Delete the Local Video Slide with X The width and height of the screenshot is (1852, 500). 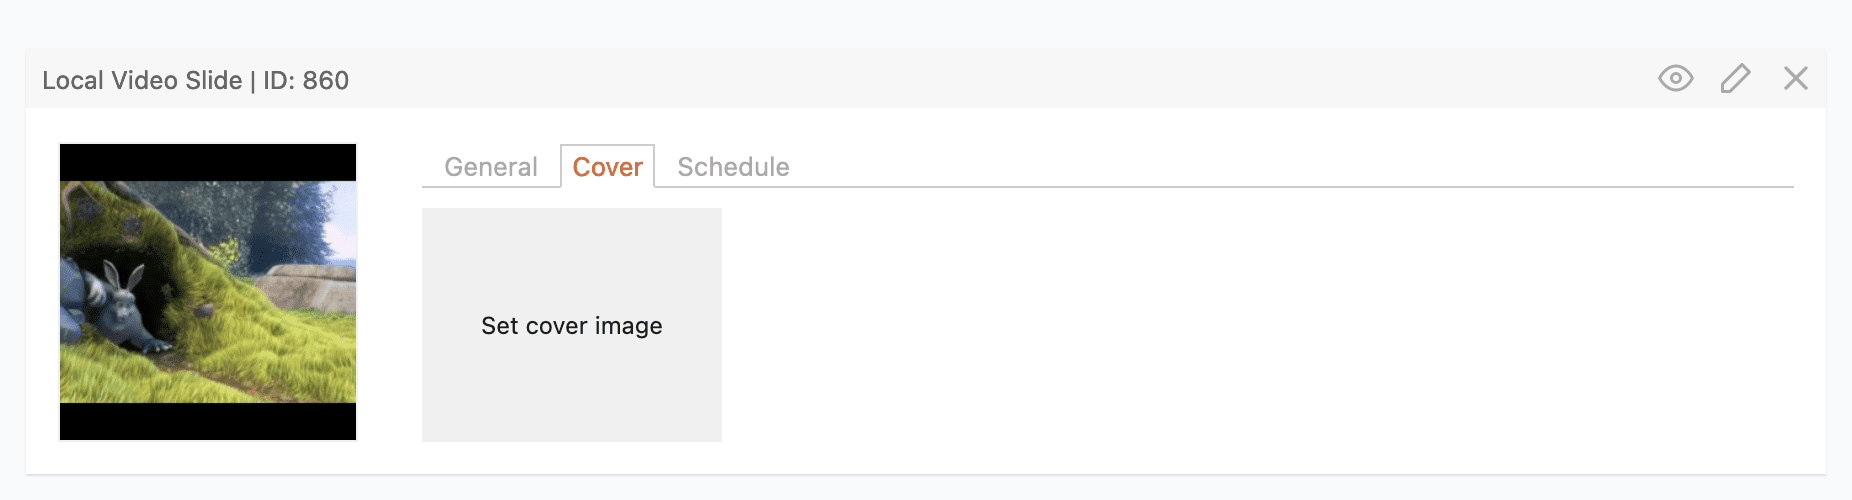(x=1795, y=78)
